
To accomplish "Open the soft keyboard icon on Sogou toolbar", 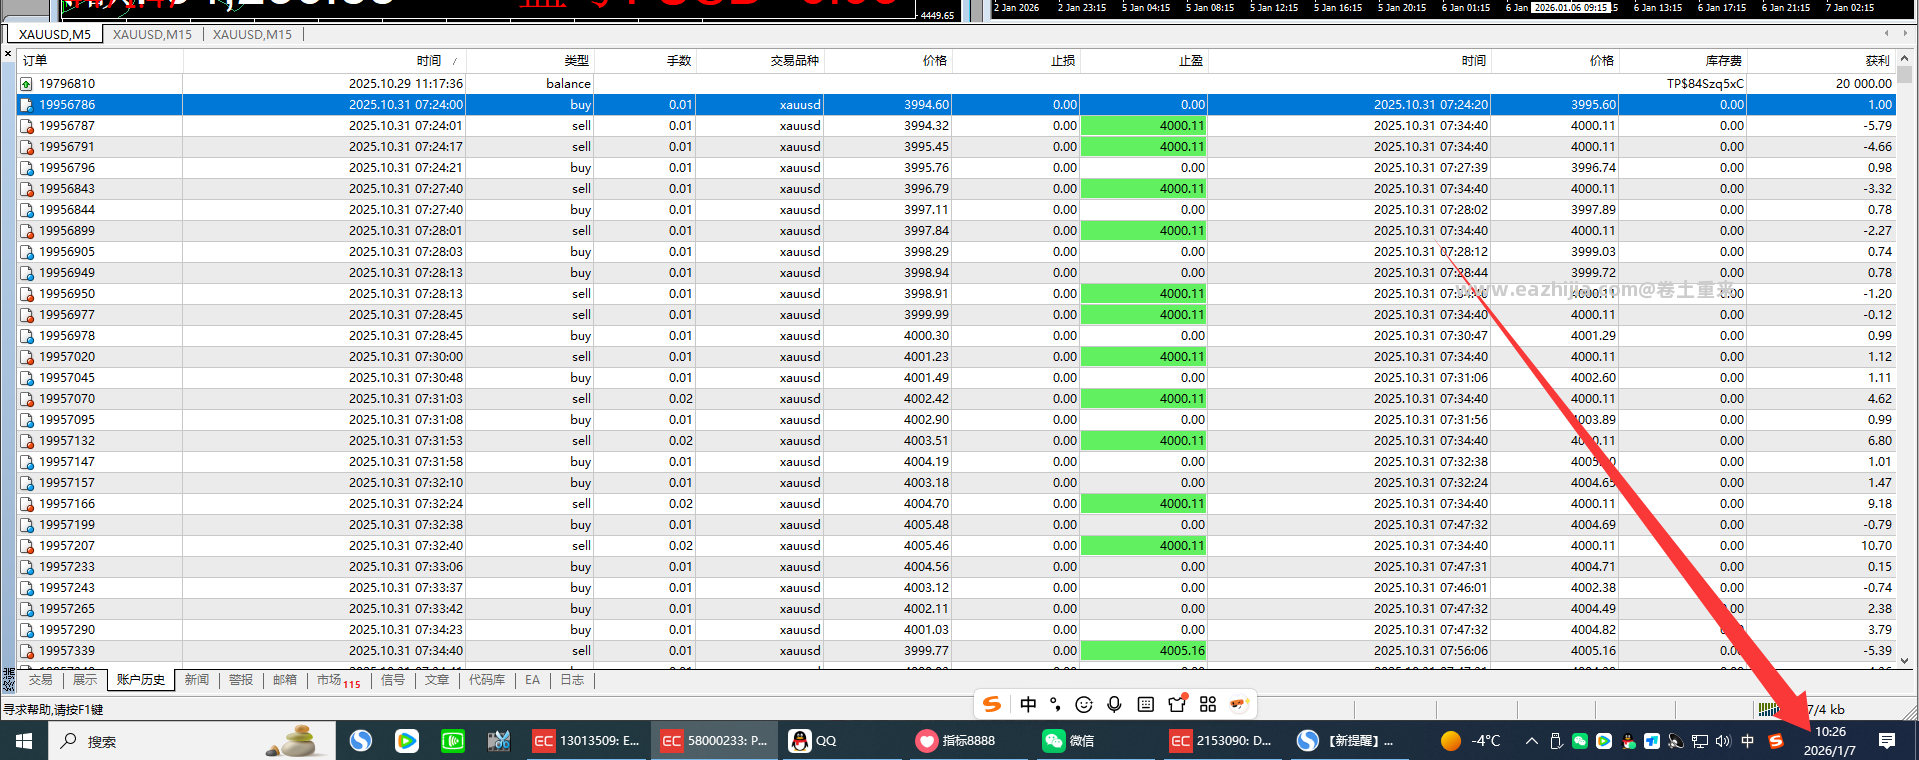I will (1146, 705).
